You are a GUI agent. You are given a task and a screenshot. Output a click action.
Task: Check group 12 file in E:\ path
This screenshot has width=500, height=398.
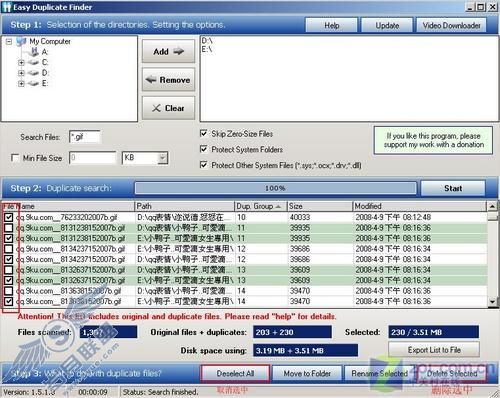pyautogui.click(x=9, y=249)
